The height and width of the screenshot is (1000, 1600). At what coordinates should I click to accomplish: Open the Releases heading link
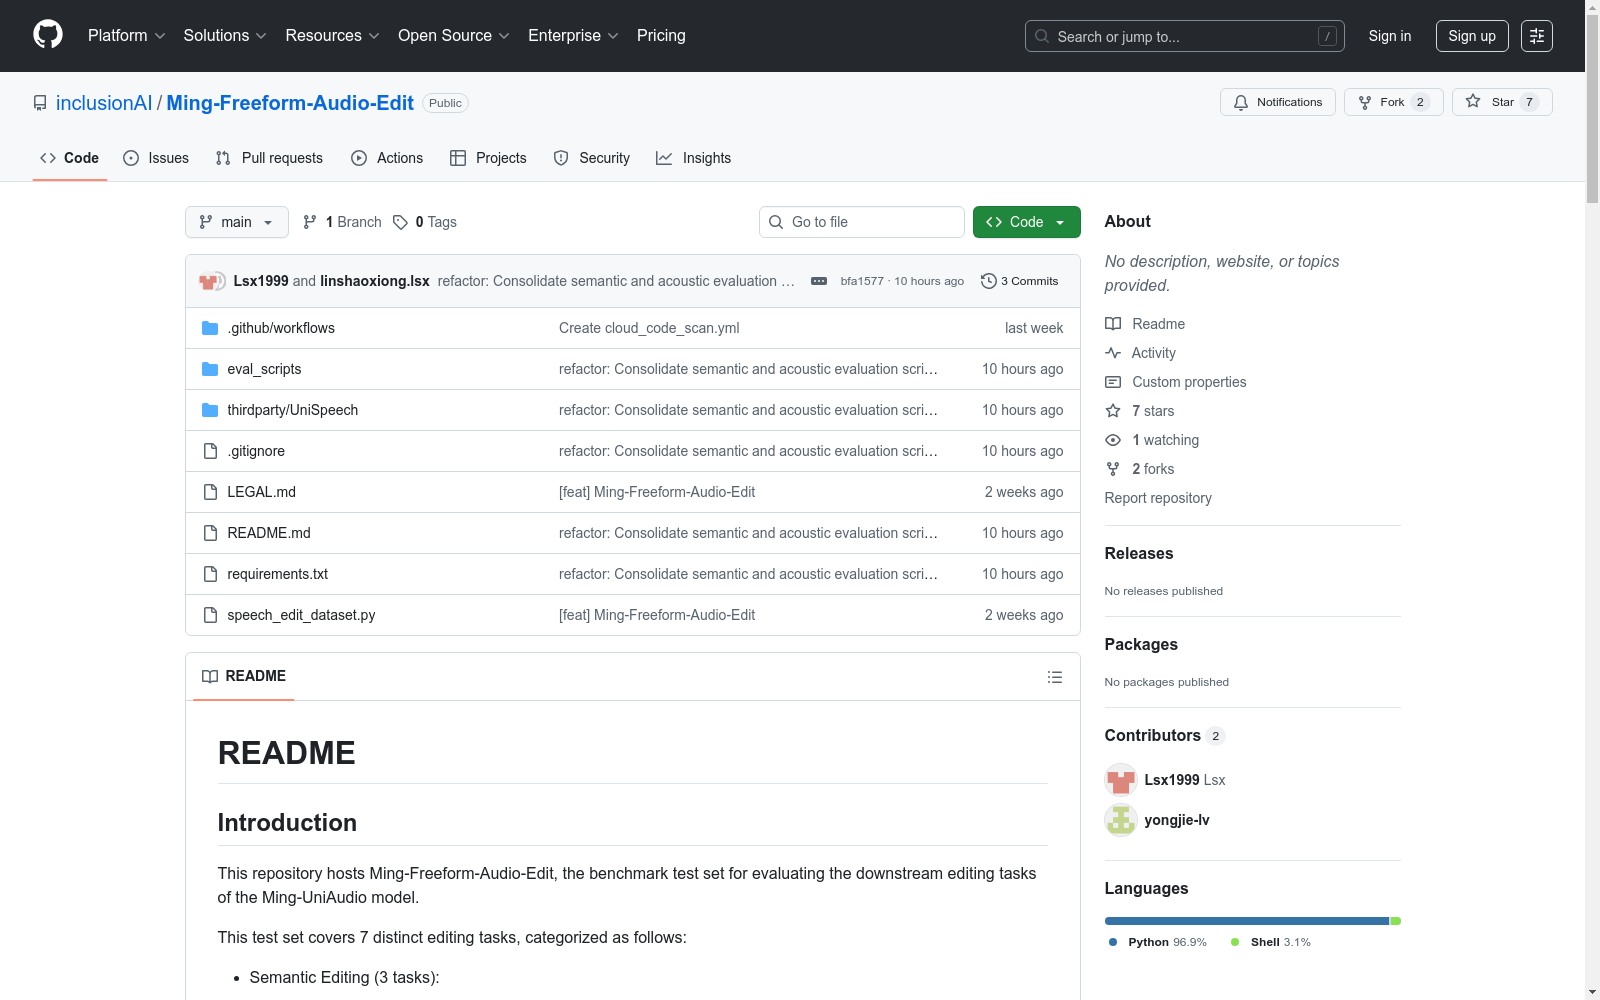click(1139, 554)
